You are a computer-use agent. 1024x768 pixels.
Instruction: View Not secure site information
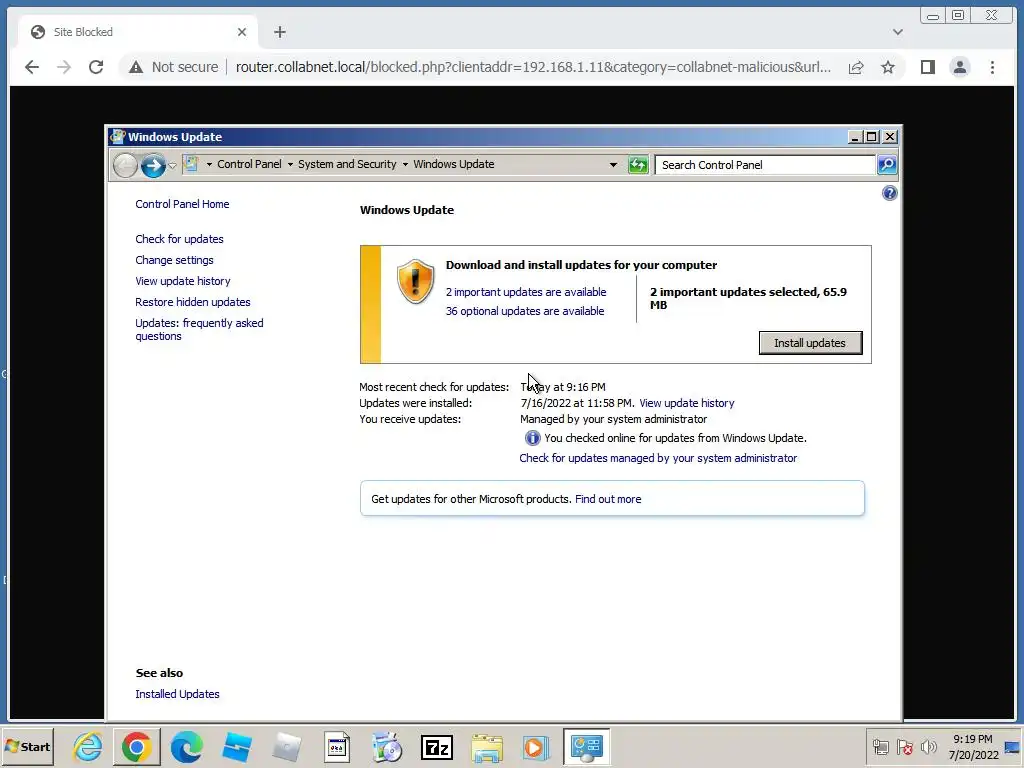174,67
